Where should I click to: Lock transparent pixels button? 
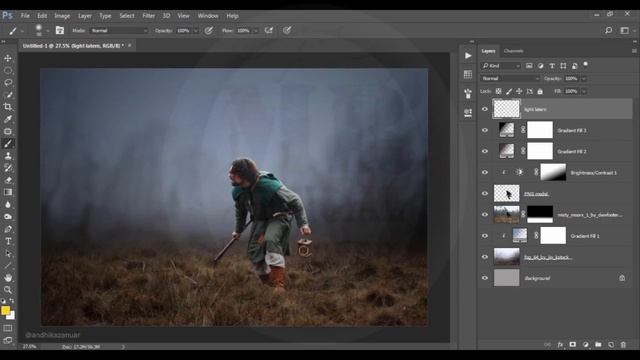(x=498, y=91)
